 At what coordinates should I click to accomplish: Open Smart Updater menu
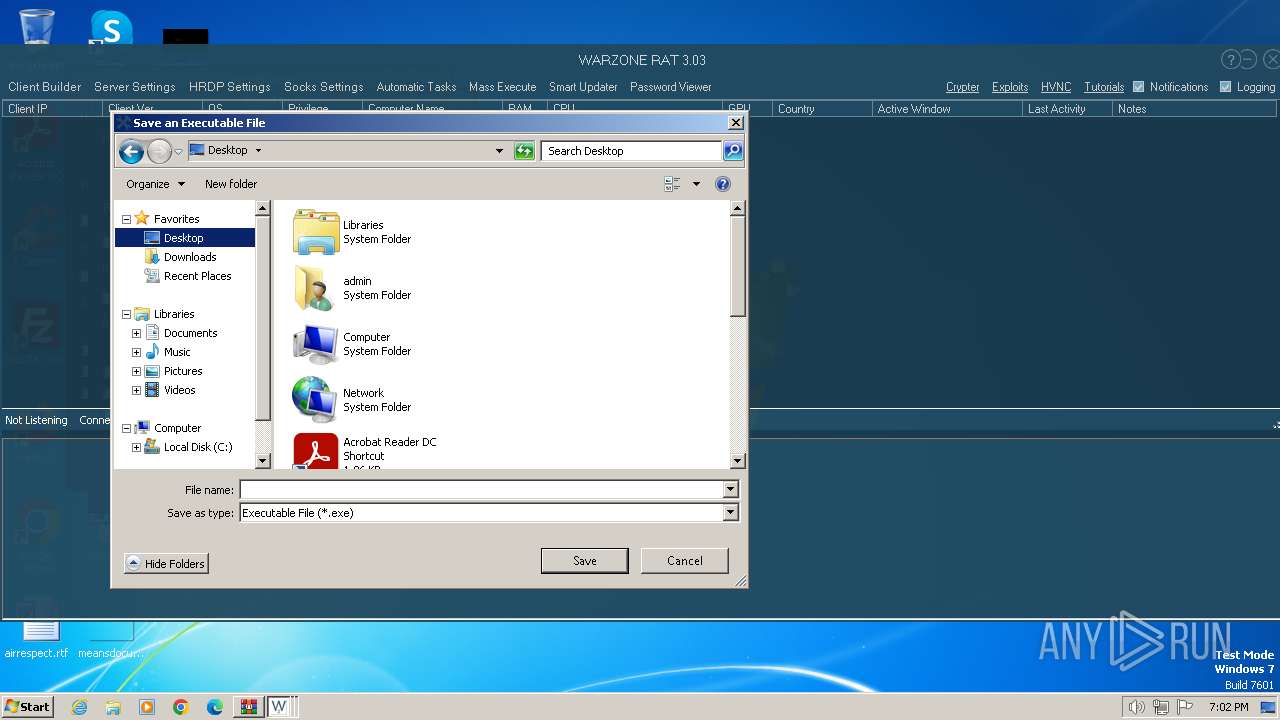coord(583,87)
